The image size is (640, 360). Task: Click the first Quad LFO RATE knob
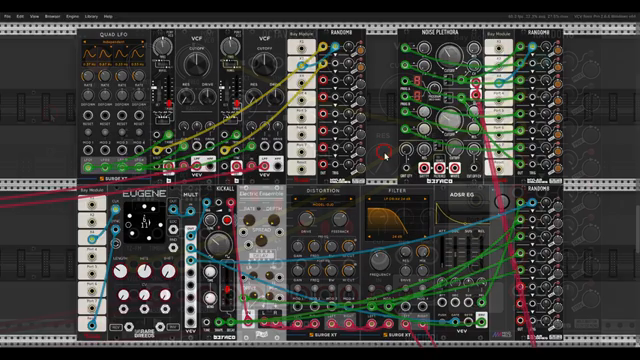pos(88,76)
